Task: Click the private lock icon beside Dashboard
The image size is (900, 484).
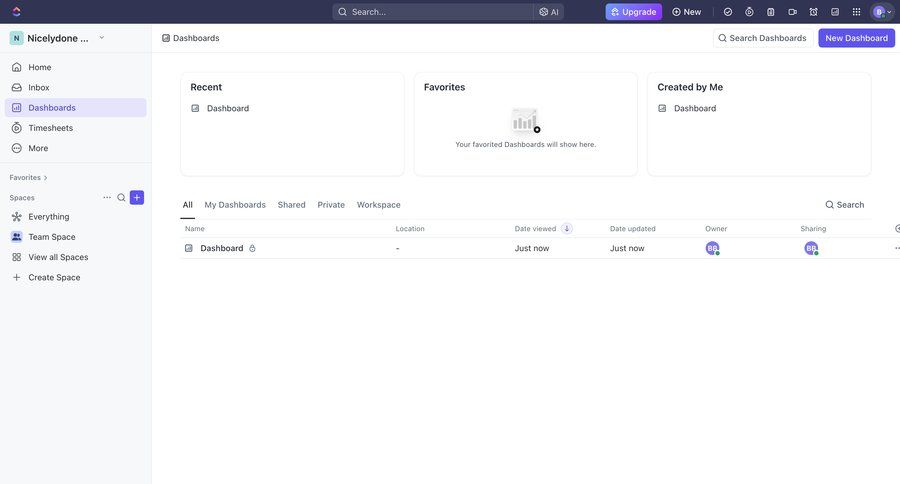Action: coord(252,248)
